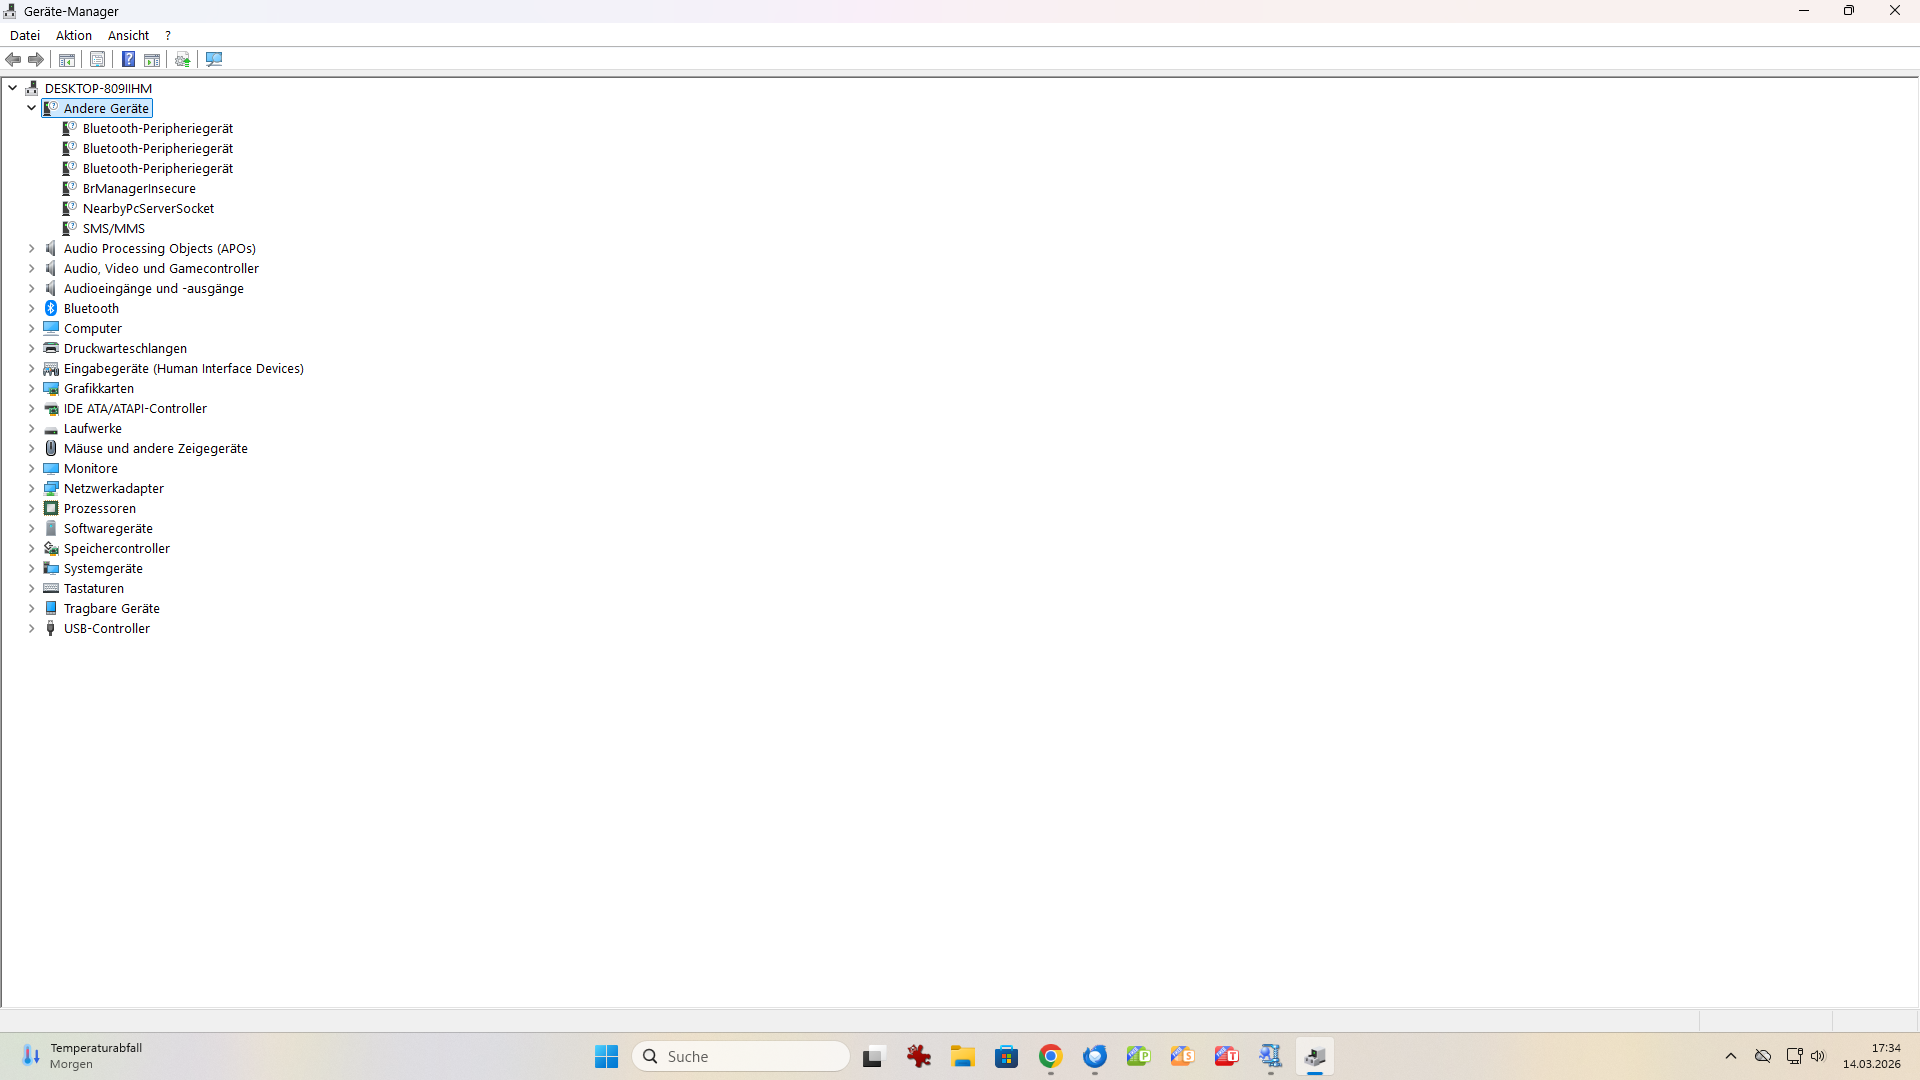Toggle the console tree pane icon
Viewport: 1920px width, 1080px height.
pyautogui.click(x=67, y=60)
